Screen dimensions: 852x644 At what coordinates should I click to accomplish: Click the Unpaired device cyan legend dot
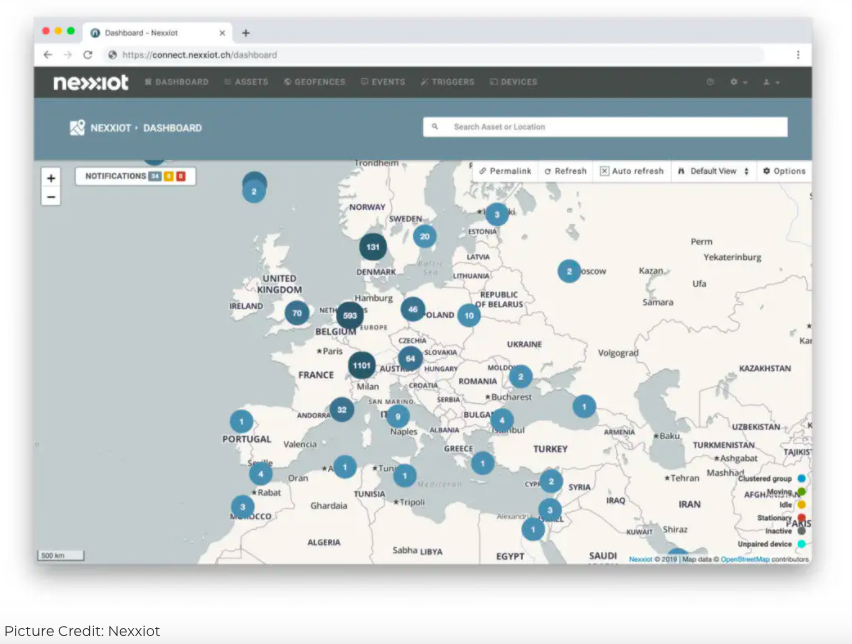coord(801,543)
